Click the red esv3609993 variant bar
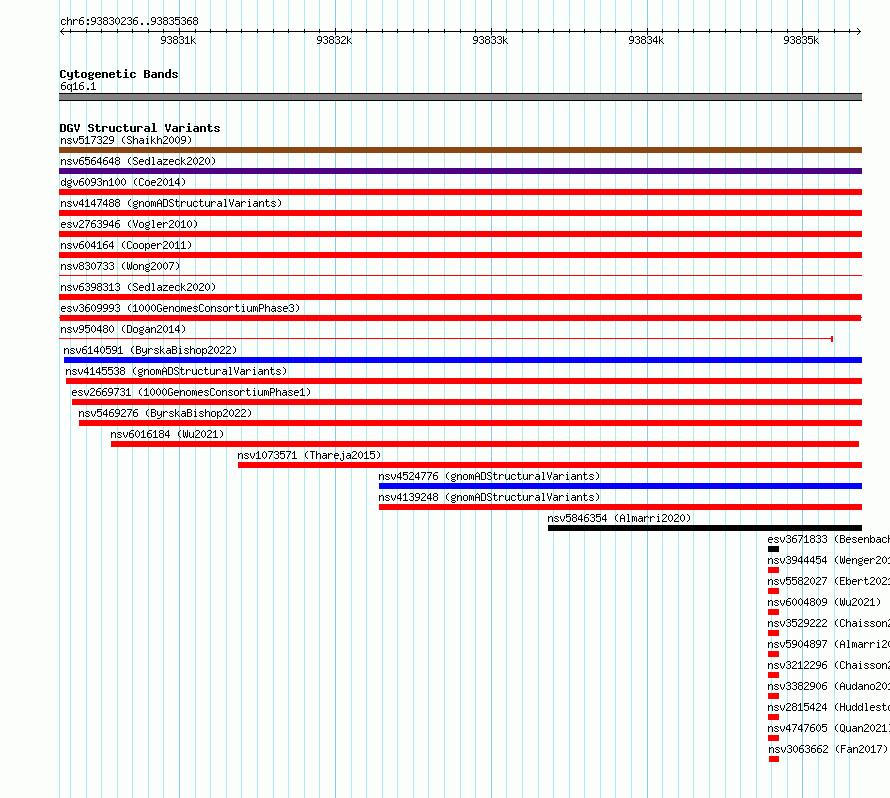 click(460, 318)
